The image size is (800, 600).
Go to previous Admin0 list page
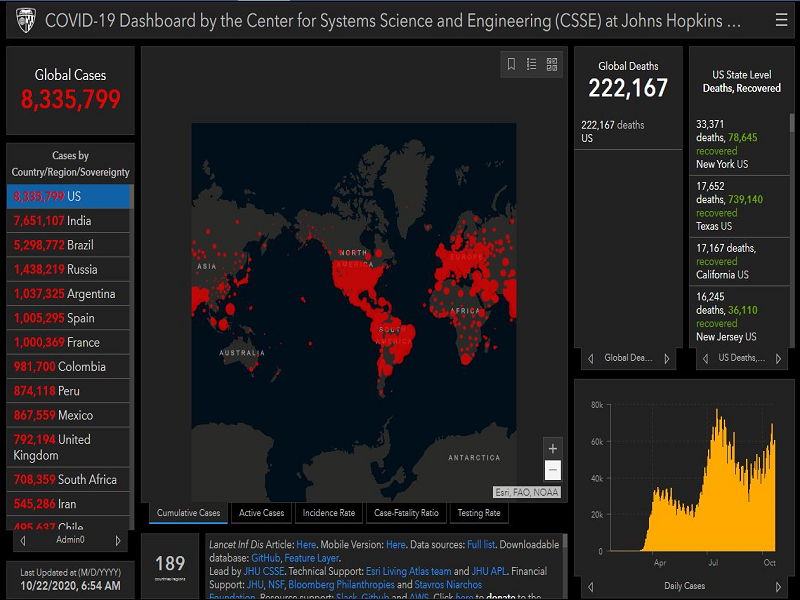[23, 540]
